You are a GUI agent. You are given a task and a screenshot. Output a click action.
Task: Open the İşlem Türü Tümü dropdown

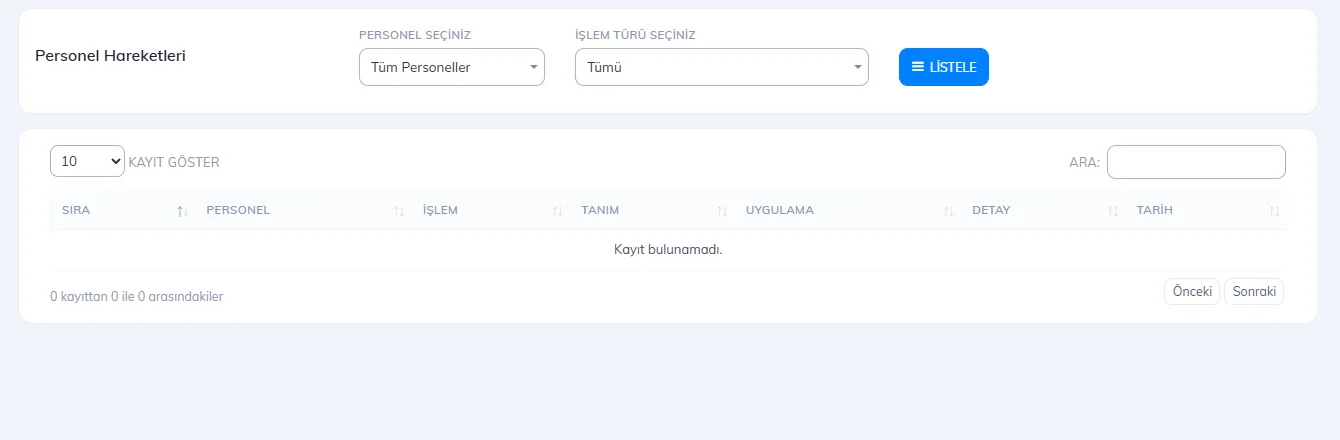coord(722,67)
